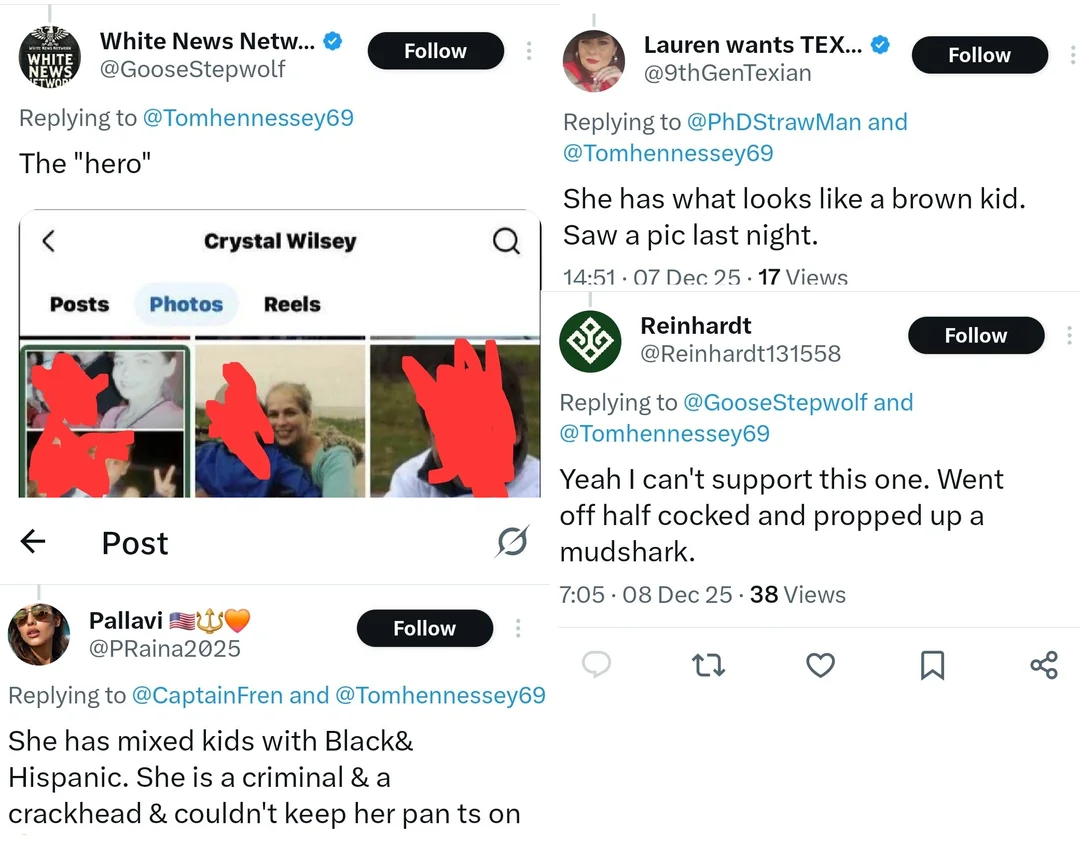Switch to the Photos tab
This screenshot has height=847, width=1080.
186,304
